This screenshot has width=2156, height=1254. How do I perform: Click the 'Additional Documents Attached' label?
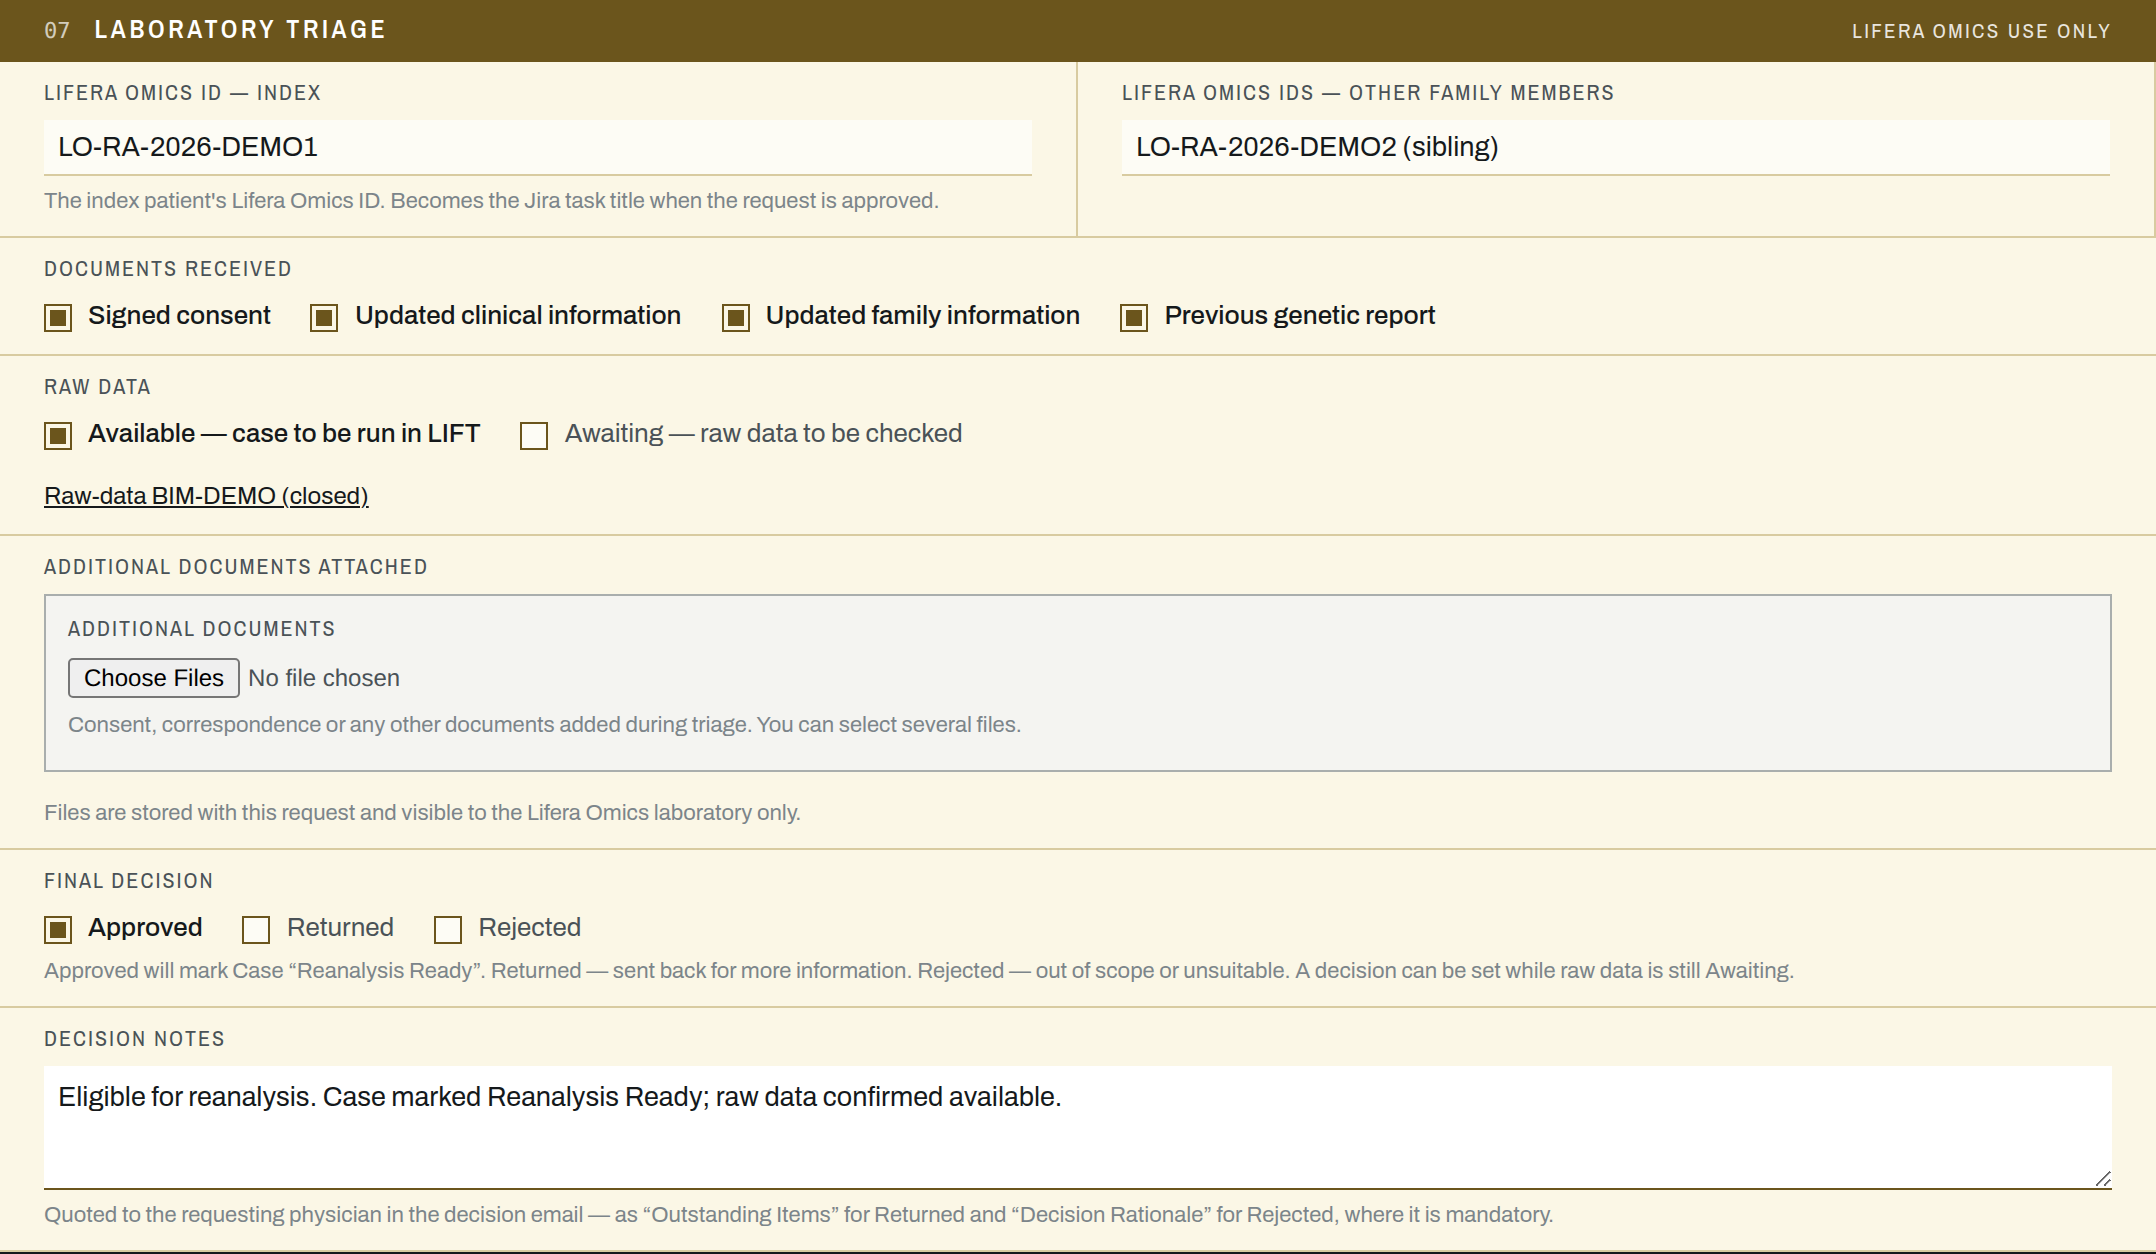[236, 567]
